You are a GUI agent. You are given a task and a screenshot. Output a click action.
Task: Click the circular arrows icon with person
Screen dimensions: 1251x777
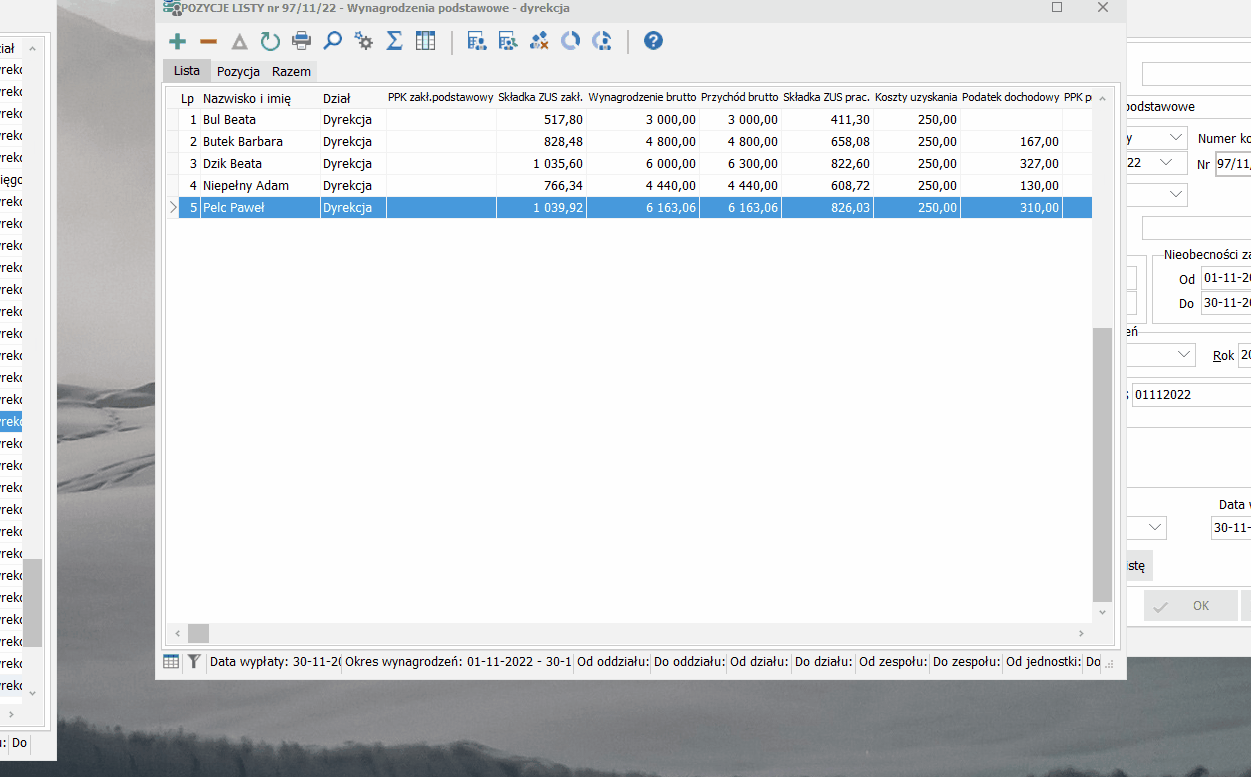tap(601, 41)
